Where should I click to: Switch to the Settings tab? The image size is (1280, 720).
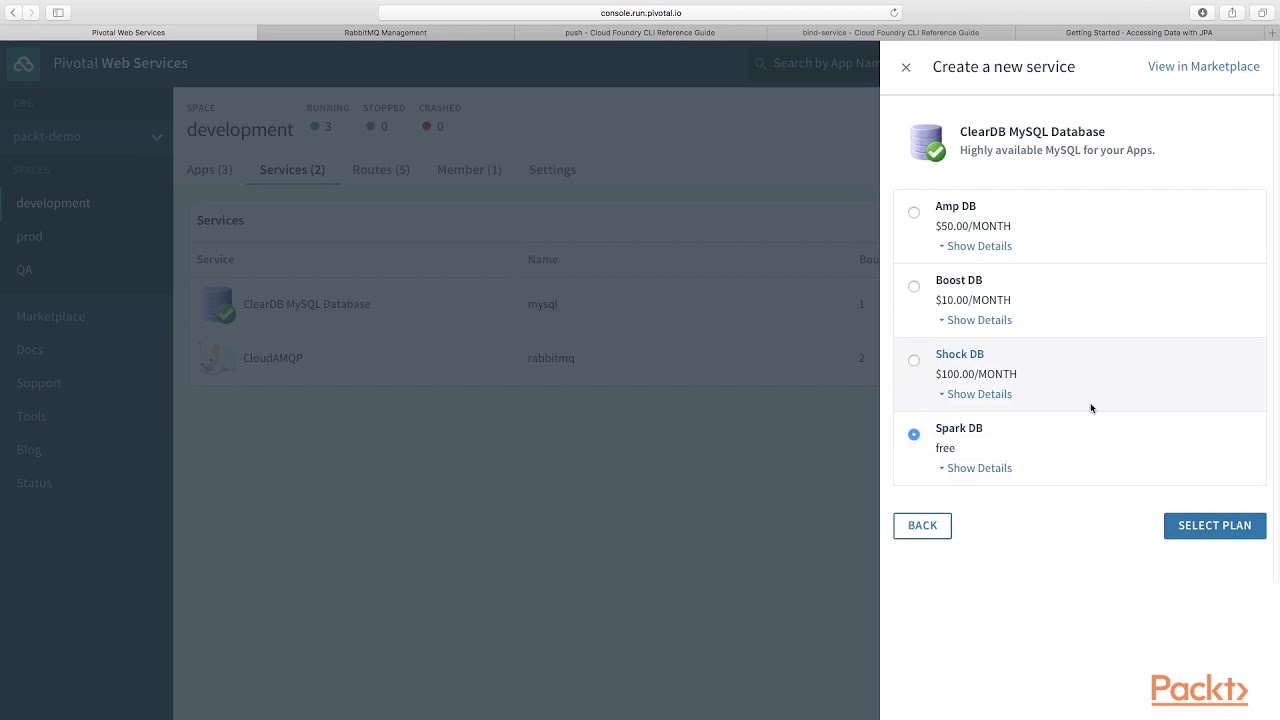(x=552, y=170)
